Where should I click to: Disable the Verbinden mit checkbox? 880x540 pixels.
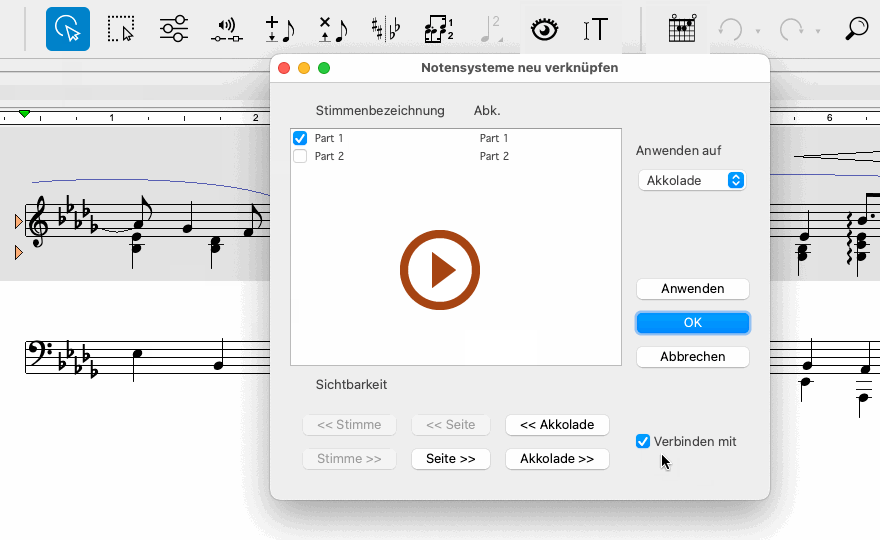tap(643, 441)
